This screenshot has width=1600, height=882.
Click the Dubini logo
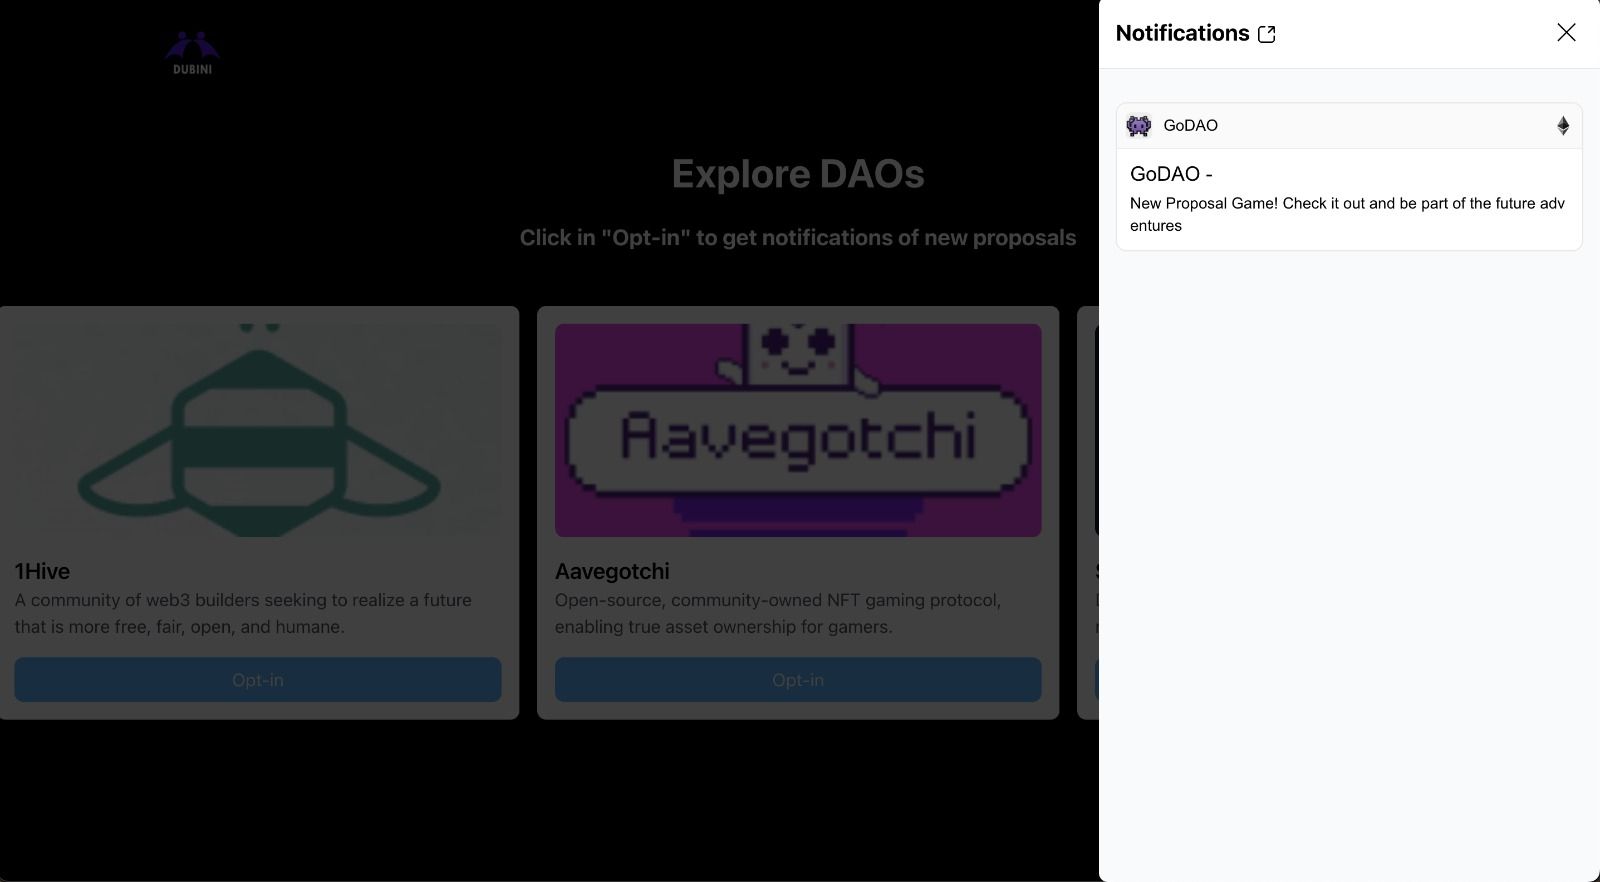click(x=192, y=53)
